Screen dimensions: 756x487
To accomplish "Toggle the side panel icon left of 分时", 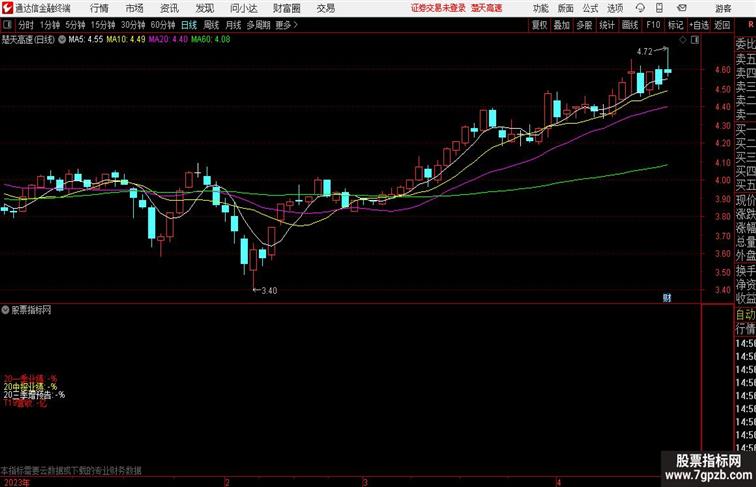I will (7, 25).
